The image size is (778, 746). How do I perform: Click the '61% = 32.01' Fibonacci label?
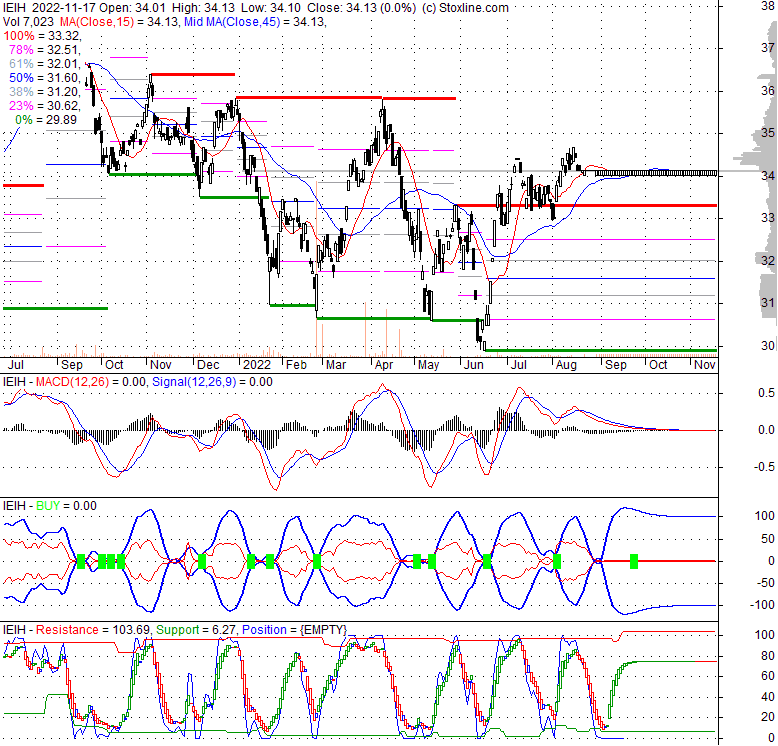tap(44, 64)
